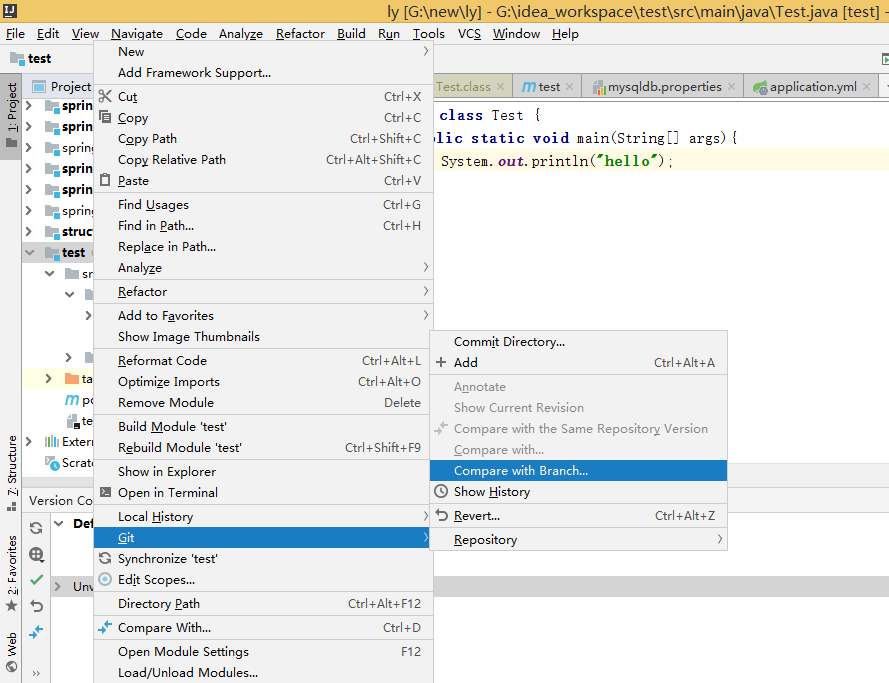Click the Revert undo arrow icon

441,515
